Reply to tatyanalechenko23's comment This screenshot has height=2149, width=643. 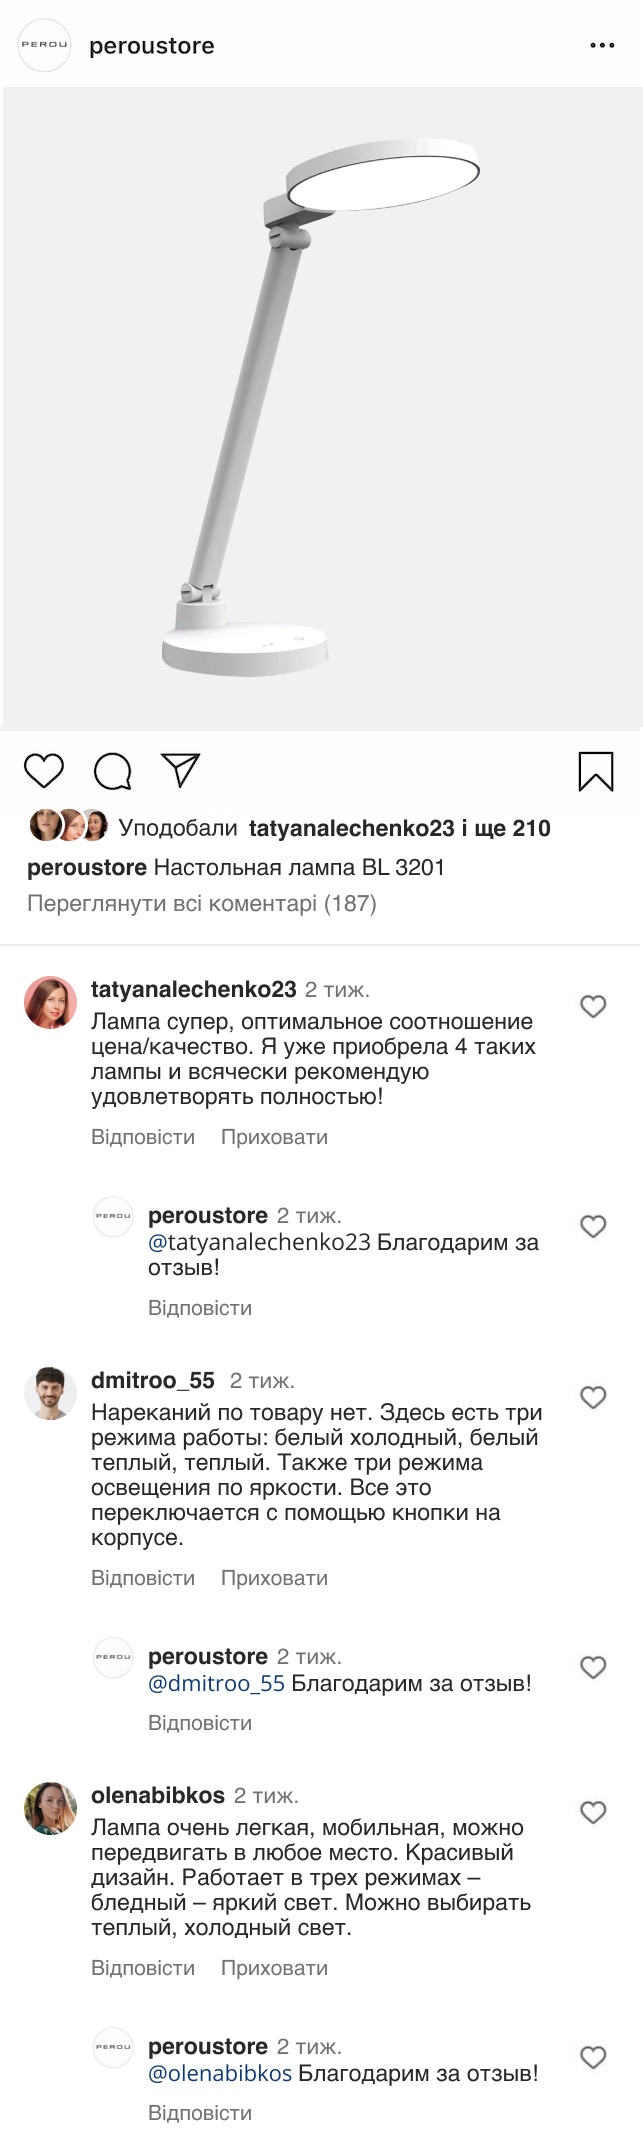[143, 1137]
